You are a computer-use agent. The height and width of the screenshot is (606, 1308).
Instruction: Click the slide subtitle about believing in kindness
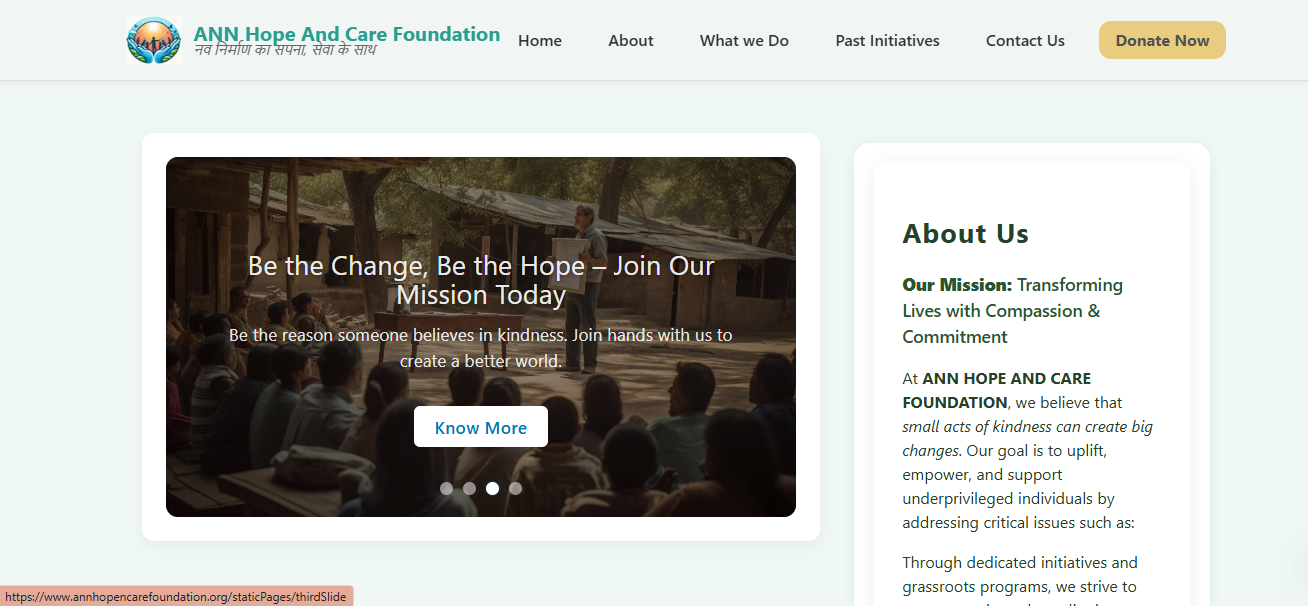pyautogui.click(x=481, y=348)
